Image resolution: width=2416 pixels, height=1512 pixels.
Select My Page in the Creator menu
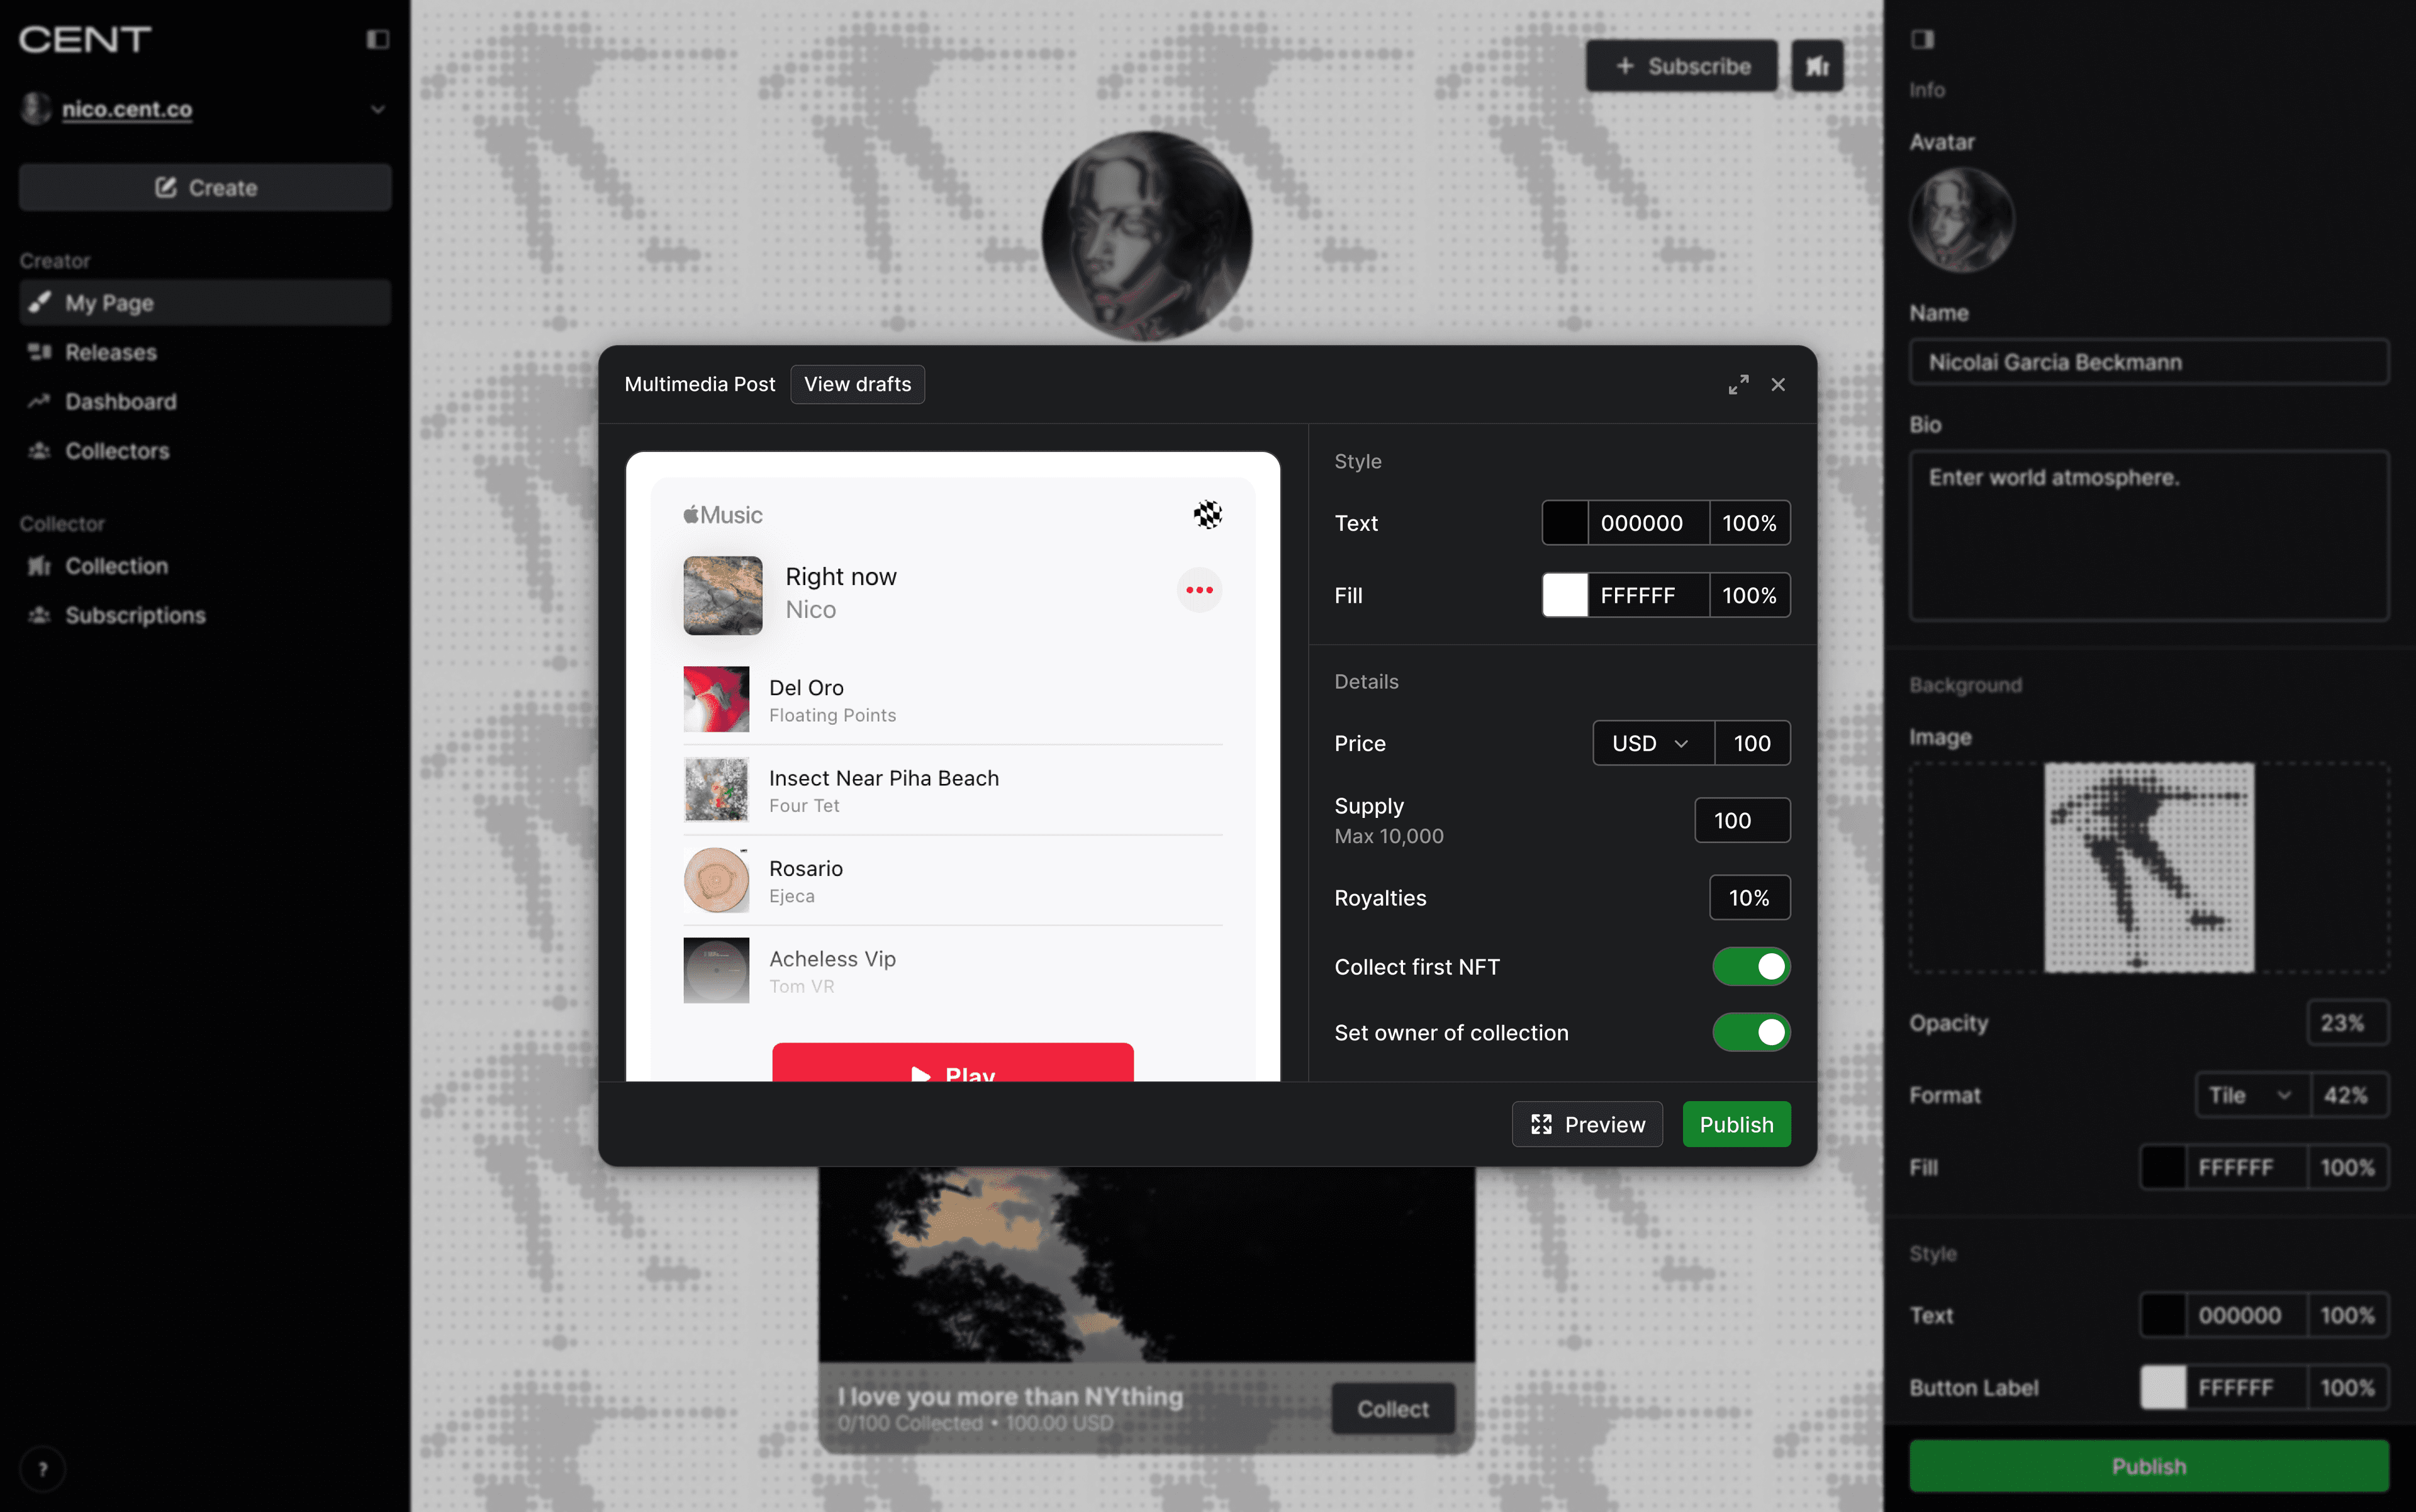[x=109, y=303]
